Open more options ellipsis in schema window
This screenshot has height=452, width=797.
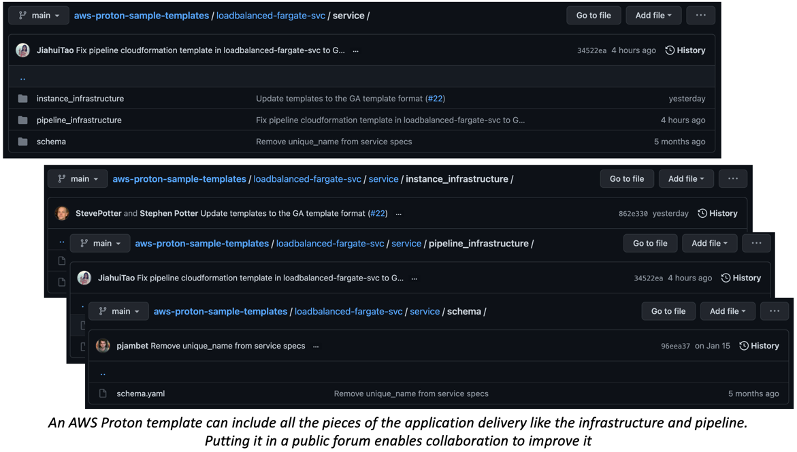point(775,311)
